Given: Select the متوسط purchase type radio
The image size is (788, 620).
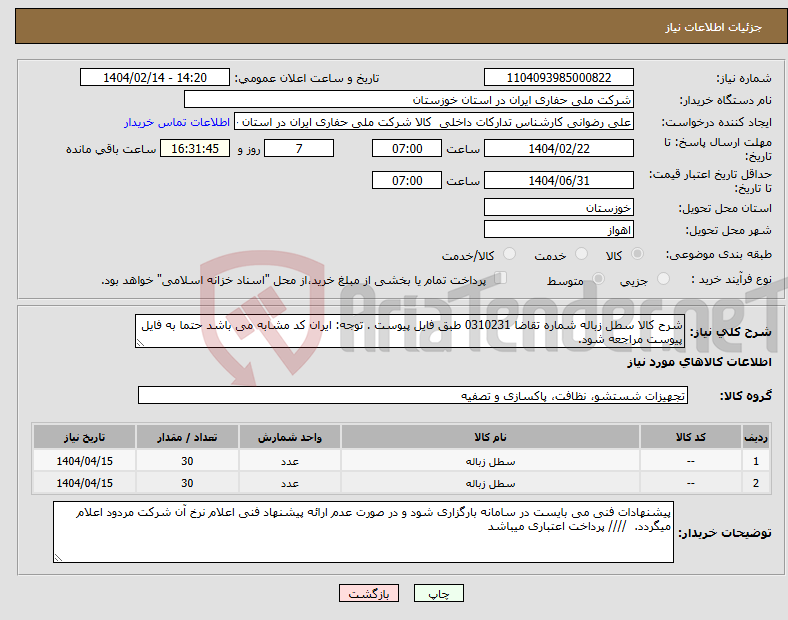Looking at the screenshot, I should [x=598, y=278].
